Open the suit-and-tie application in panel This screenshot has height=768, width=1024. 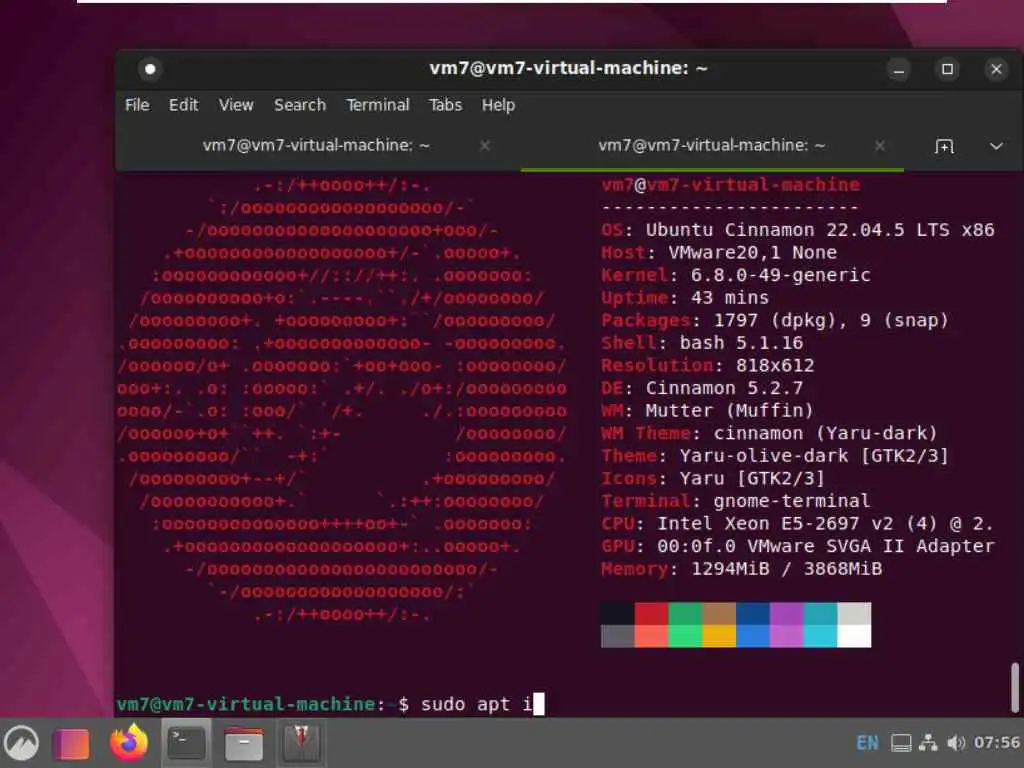point(301,743)
